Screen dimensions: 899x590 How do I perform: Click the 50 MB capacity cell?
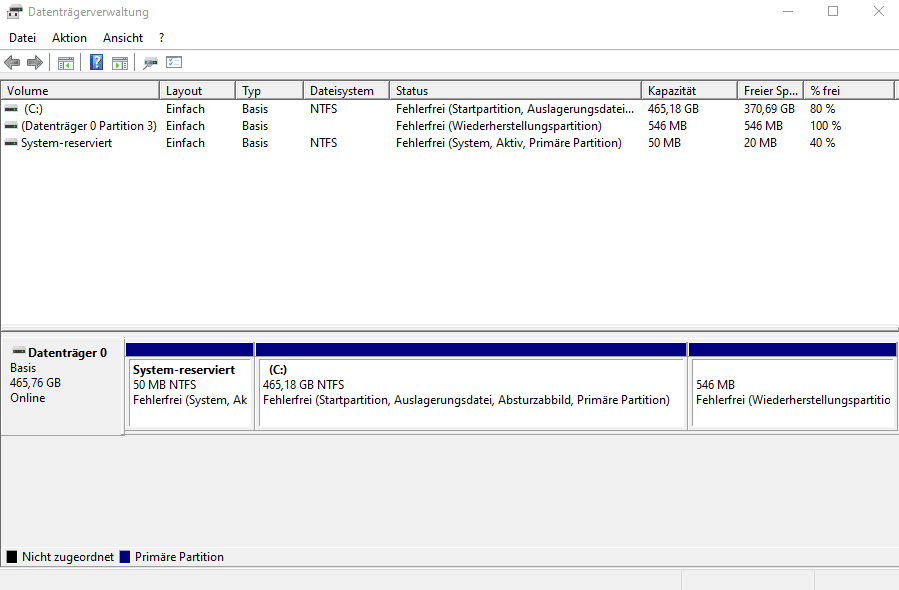click(664, 143)
